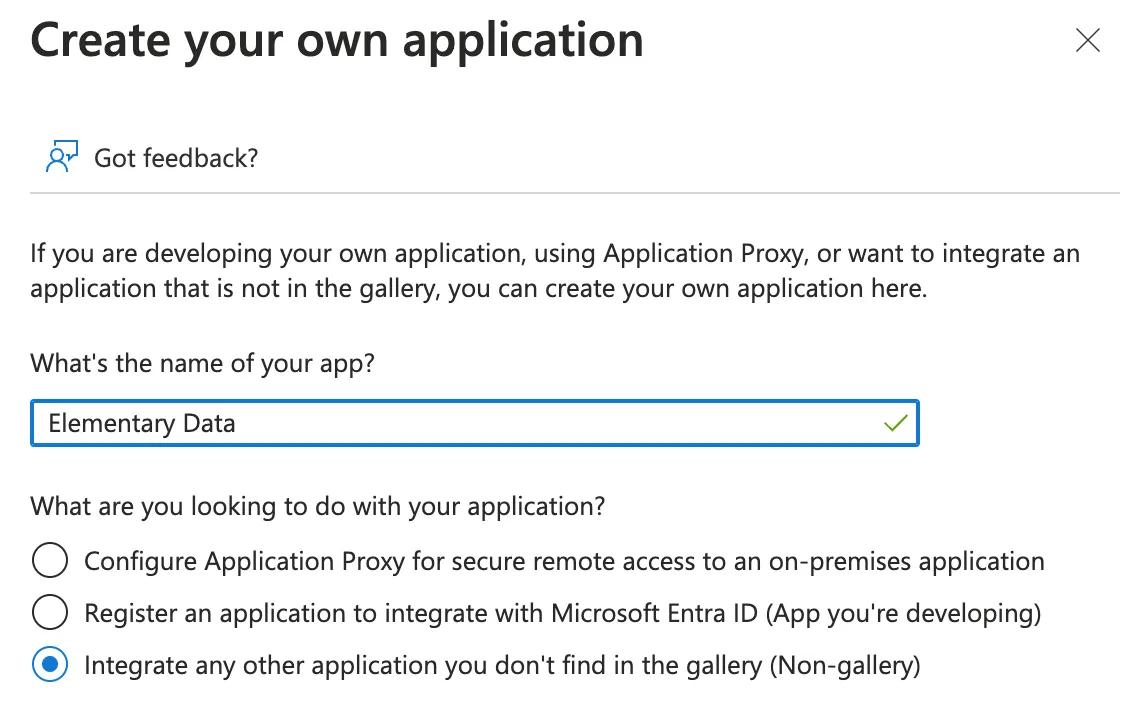The width and height of the screenshot is (1132, 712).
Task: Open the Got feedback? link
Action: pyautogui.click(x=175, y=158)
